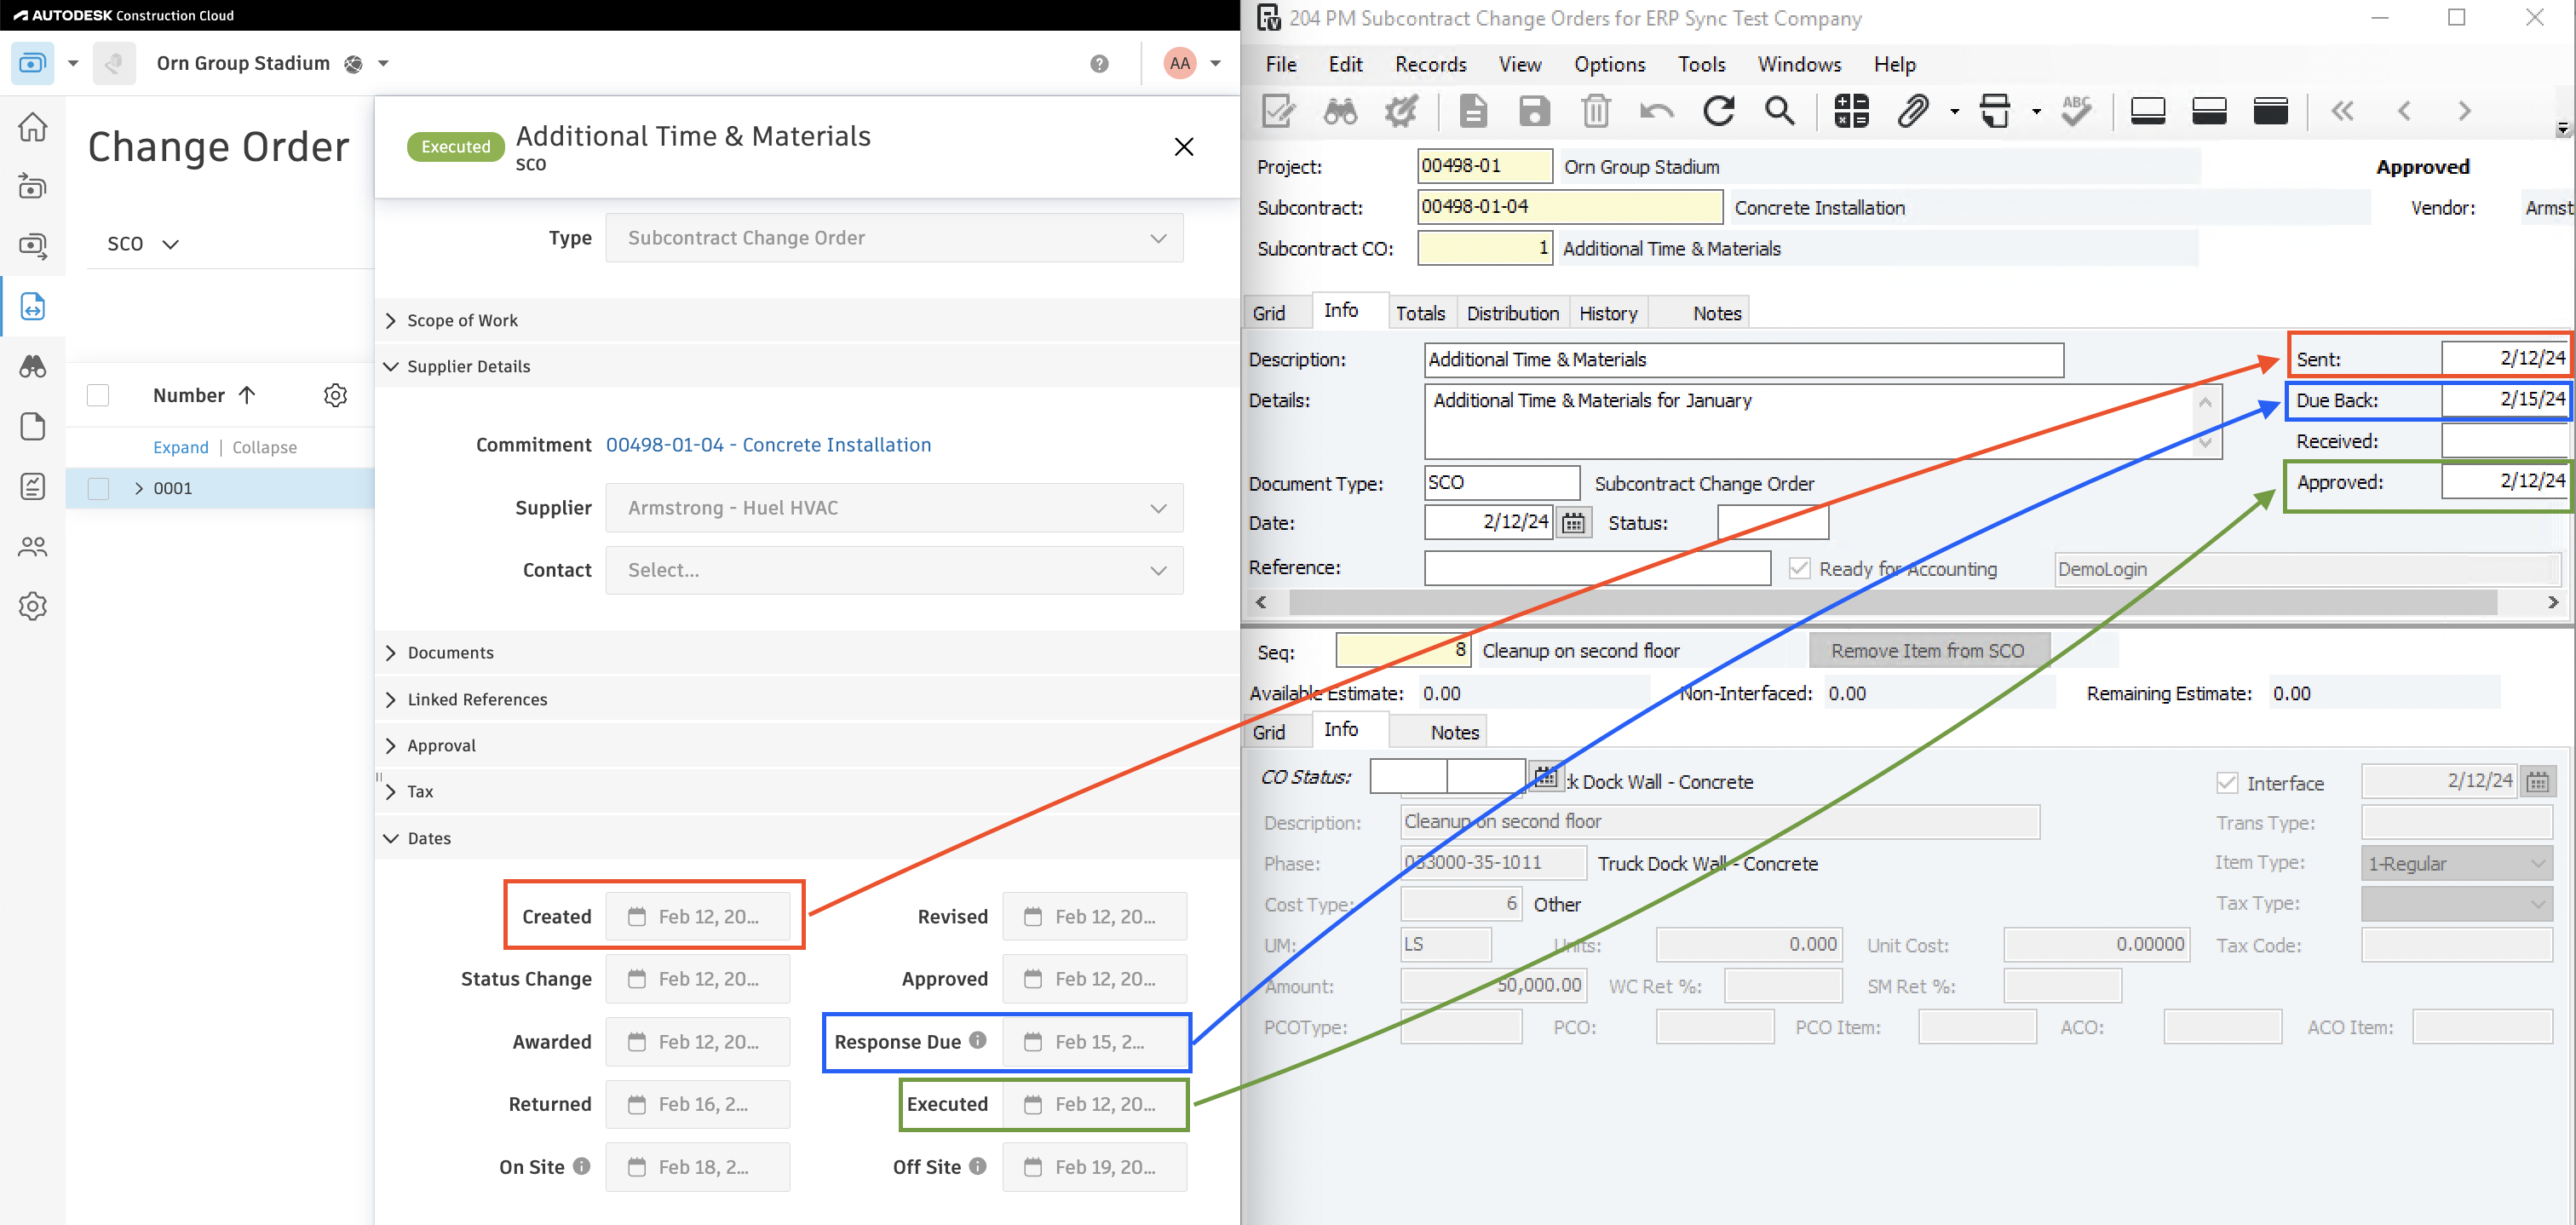
Task: Open the SCO filter dropdown
Action: coord(143,244)
